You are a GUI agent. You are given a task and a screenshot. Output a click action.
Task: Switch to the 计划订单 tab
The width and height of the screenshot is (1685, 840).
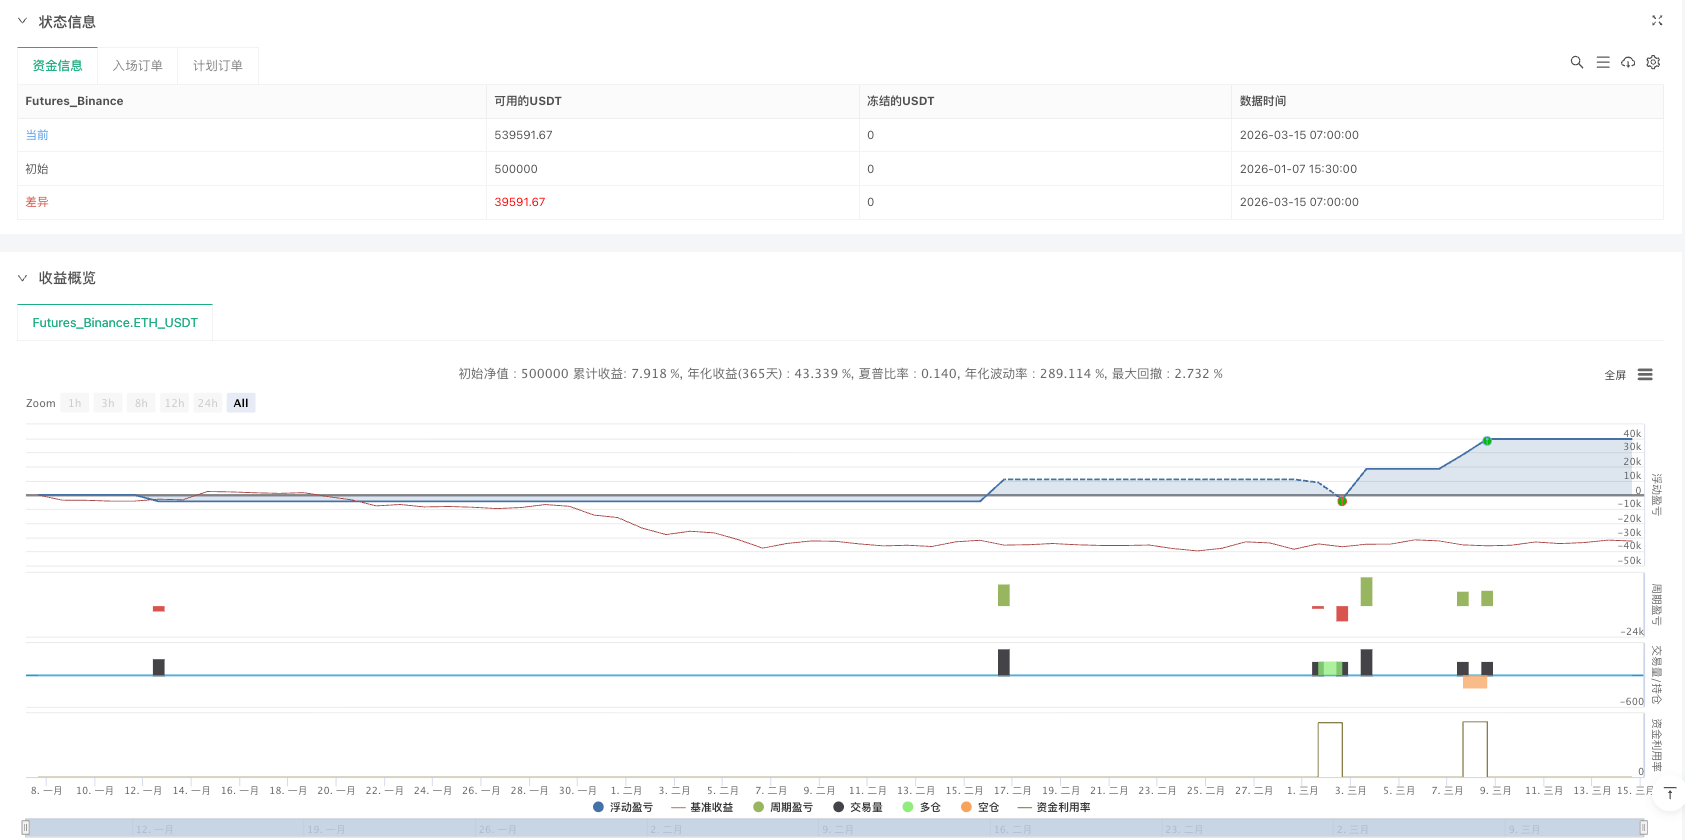(x=218, y=66)
